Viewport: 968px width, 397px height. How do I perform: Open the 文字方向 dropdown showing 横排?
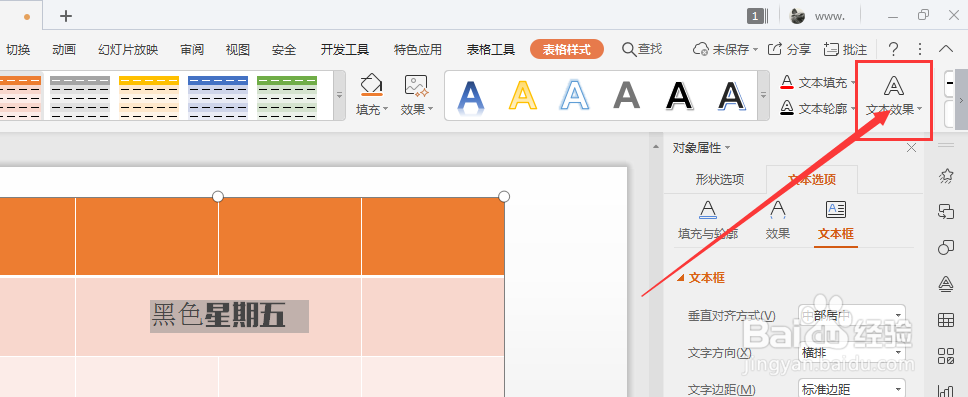(851, 353)
